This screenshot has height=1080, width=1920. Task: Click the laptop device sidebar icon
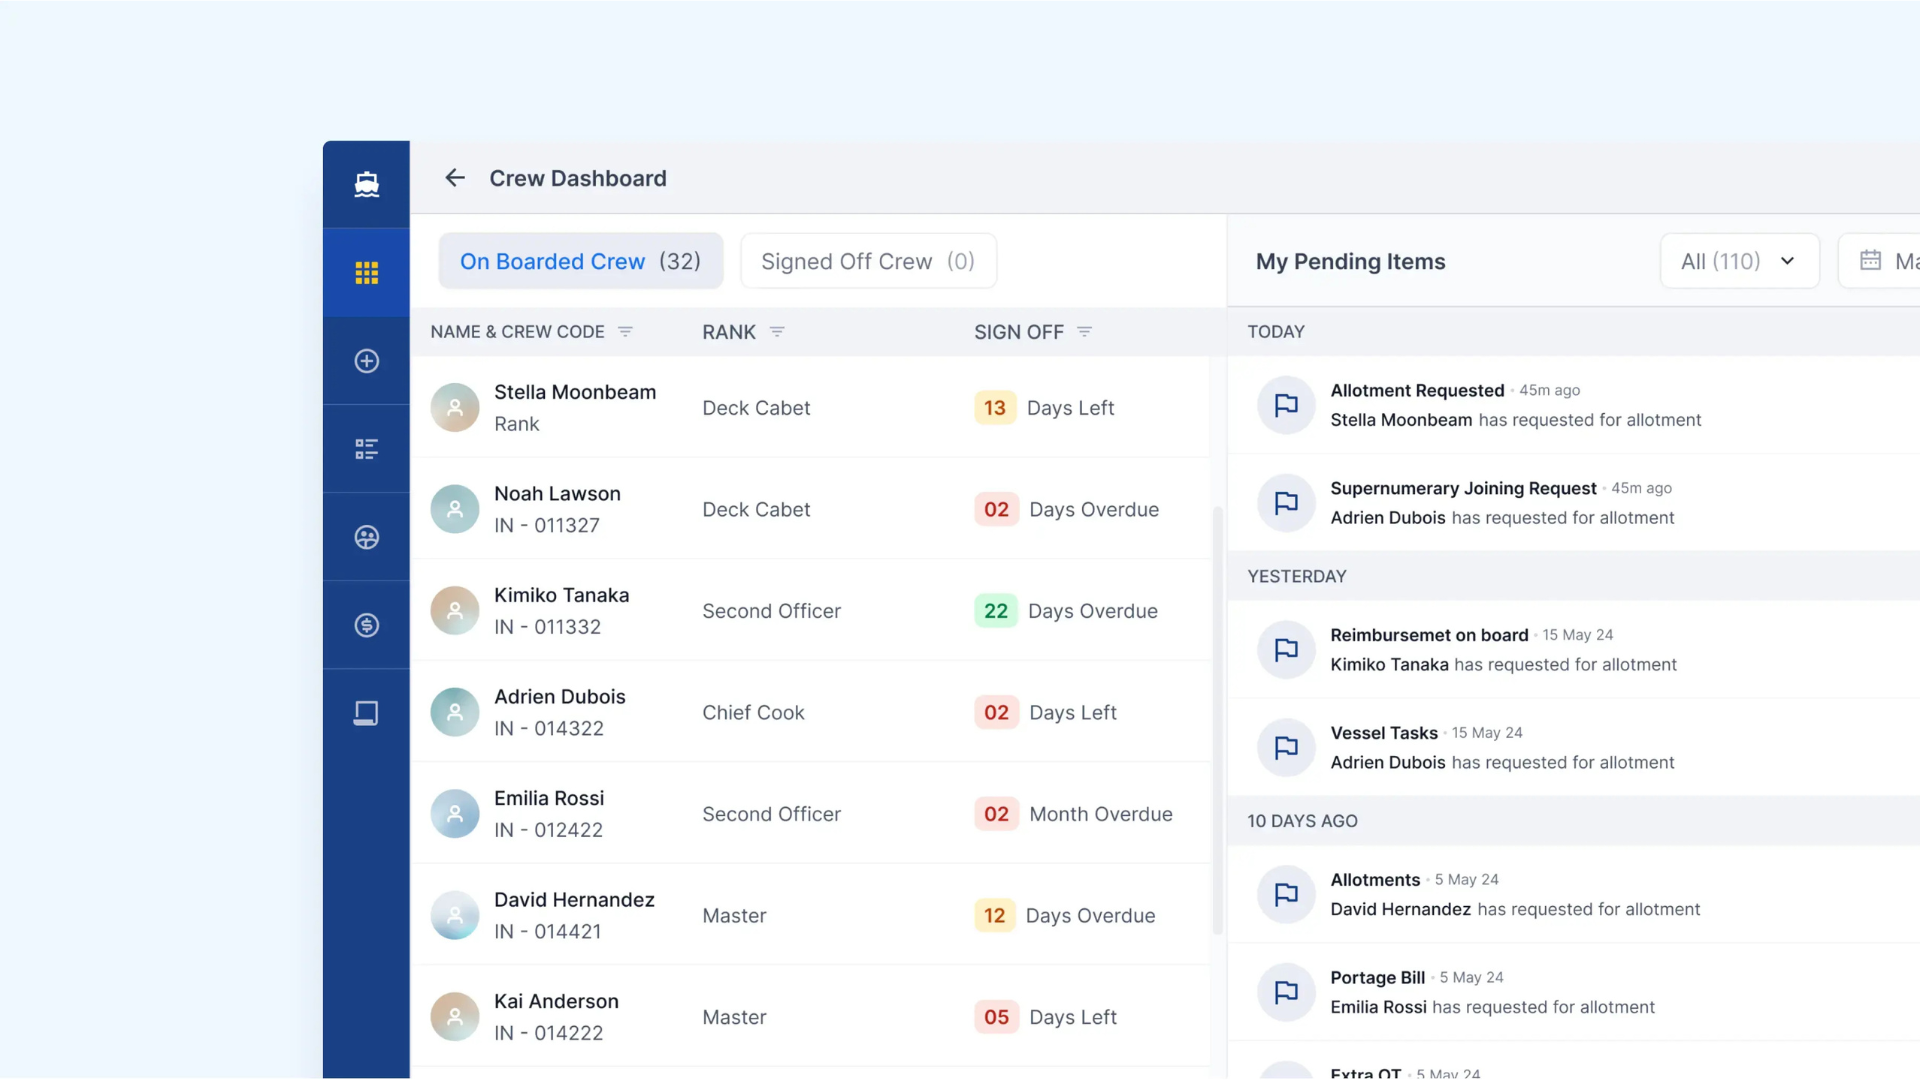(x=366, y=713)
